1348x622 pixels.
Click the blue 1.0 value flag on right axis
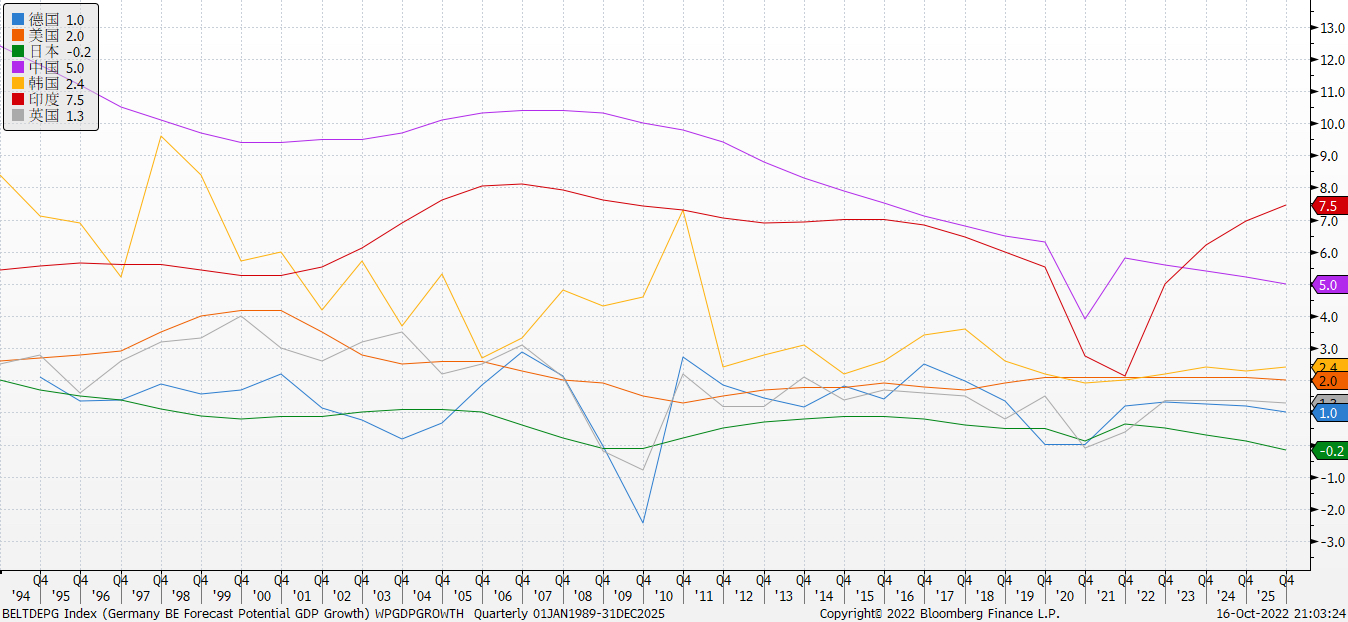(x=1327, y=413)
